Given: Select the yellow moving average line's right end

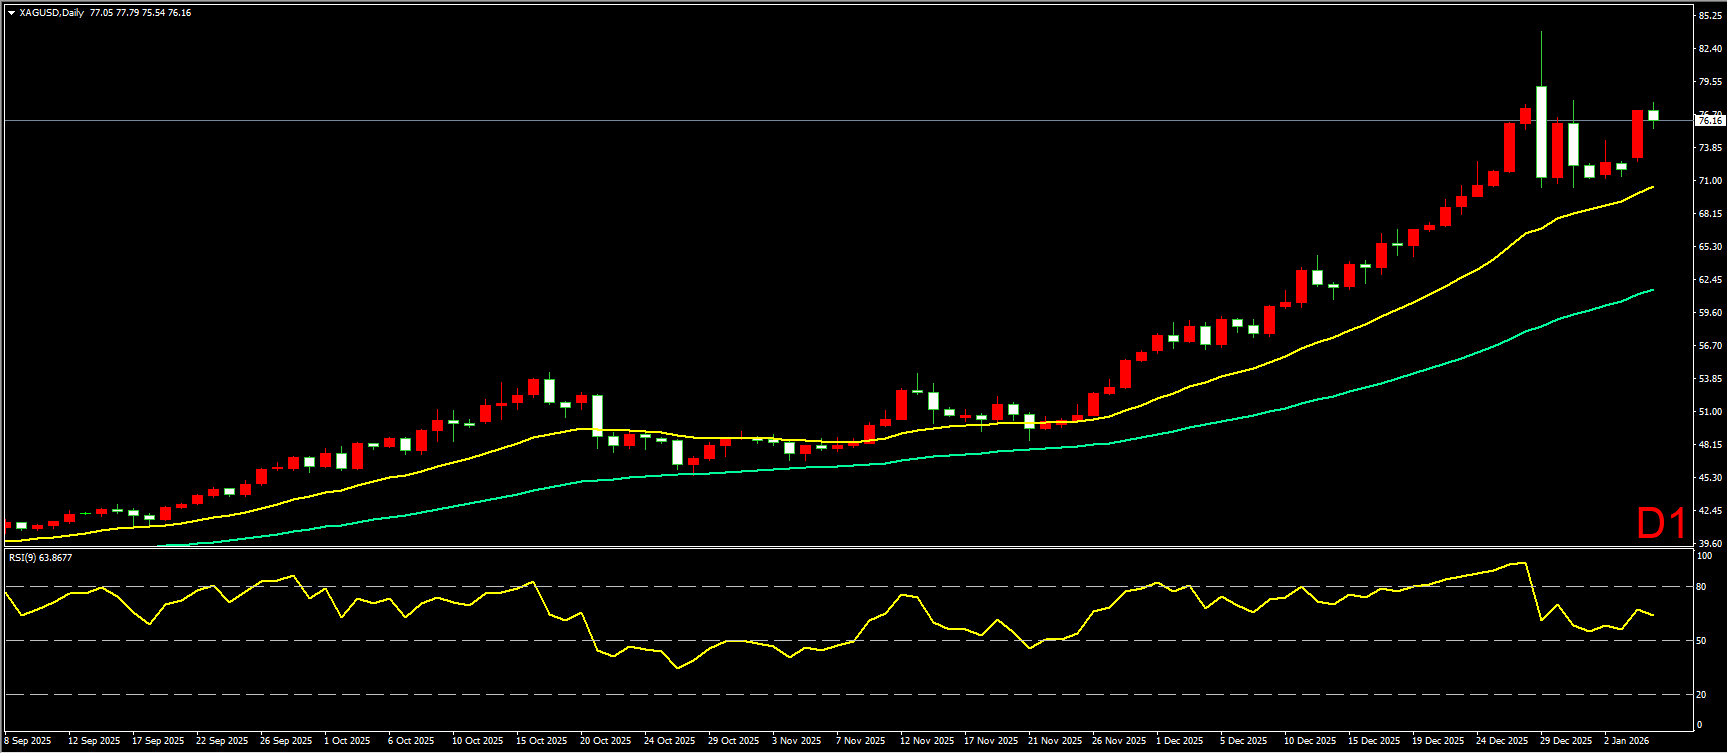Looking at the screenshot, I should tap(1651, 187).
